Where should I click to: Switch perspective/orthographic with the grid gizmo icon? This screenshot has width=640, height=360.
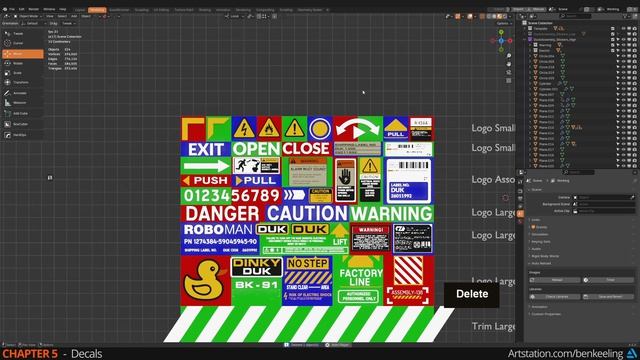[509, 80]
